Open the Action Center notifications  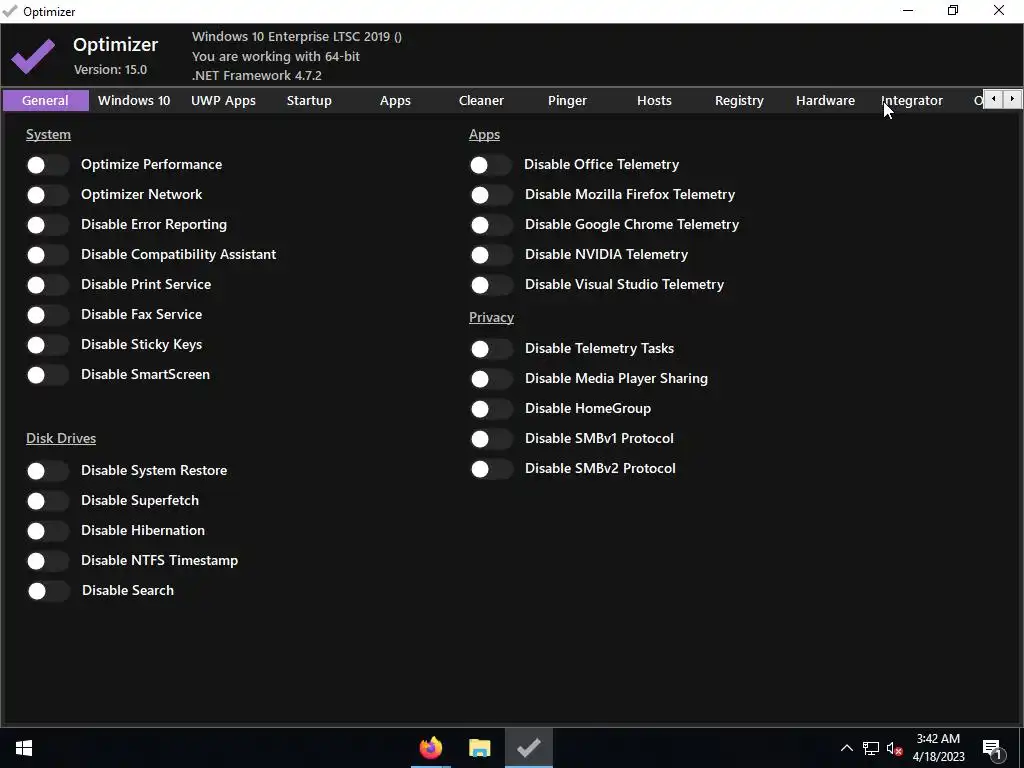[993, 748]
